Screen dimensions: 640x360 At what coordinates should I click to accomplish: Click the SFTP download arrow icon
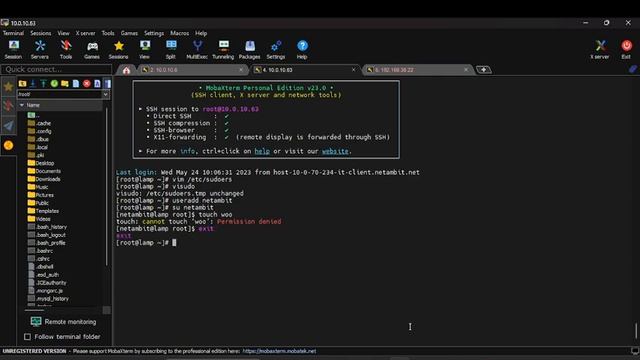pyautogui.click(x=33, y=84)
